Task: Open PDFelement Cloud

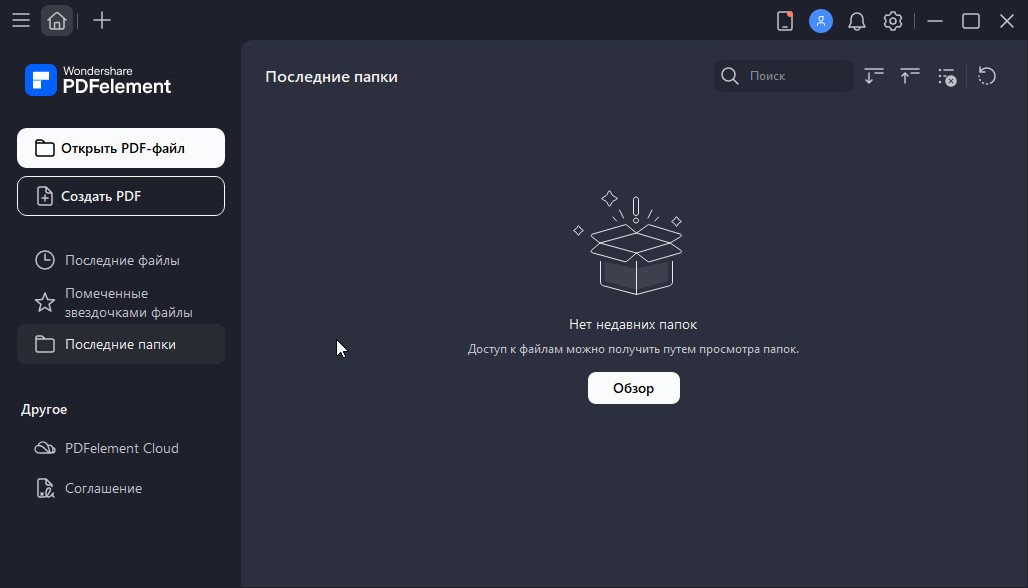Action: coord(121,448)
